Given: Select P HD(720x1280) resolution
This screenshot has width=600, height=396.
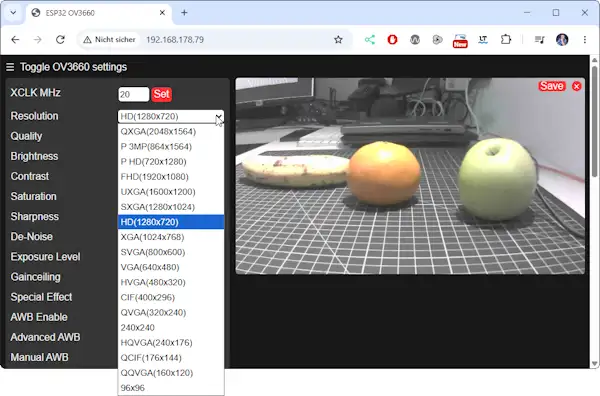Looking at the screenshot, I should click(171, 161).
